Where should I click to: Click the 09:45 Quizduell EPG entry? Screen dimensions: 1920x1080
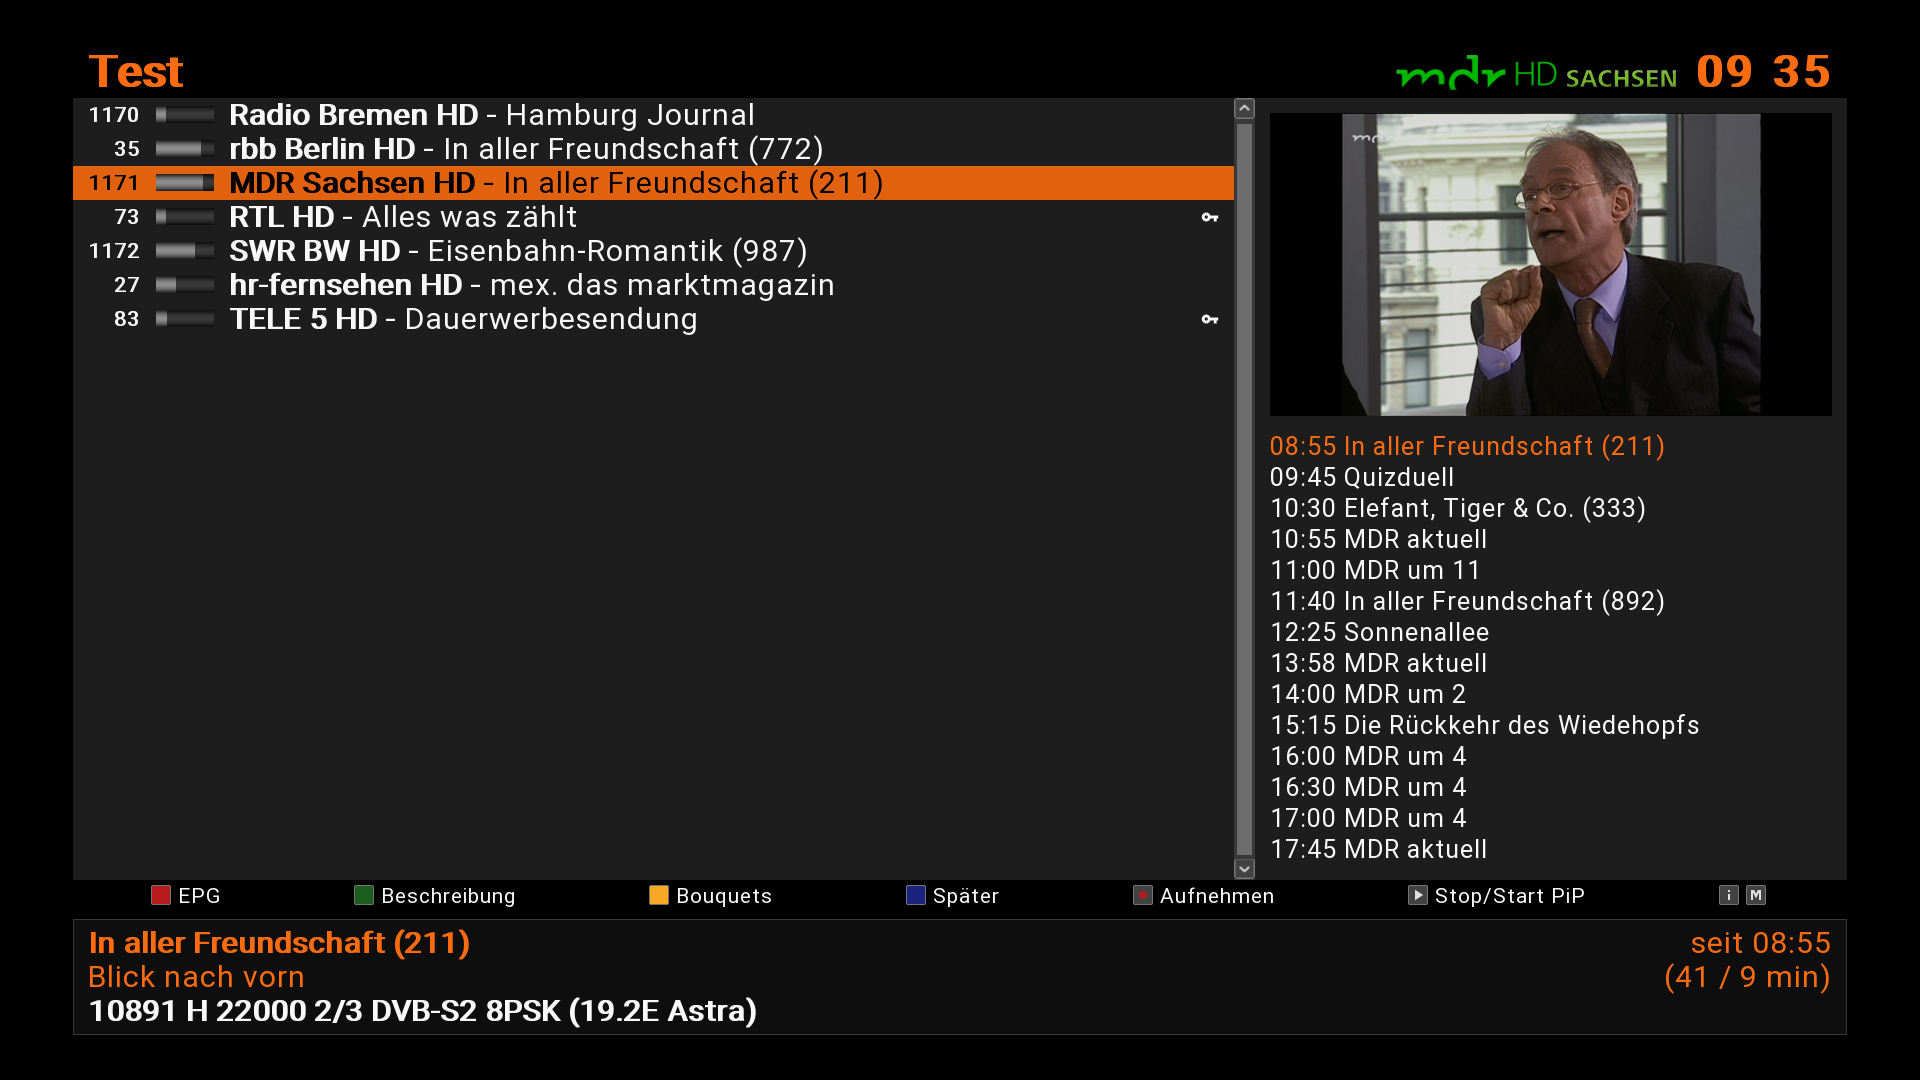pyautogui.click(x=1361, y=477)
